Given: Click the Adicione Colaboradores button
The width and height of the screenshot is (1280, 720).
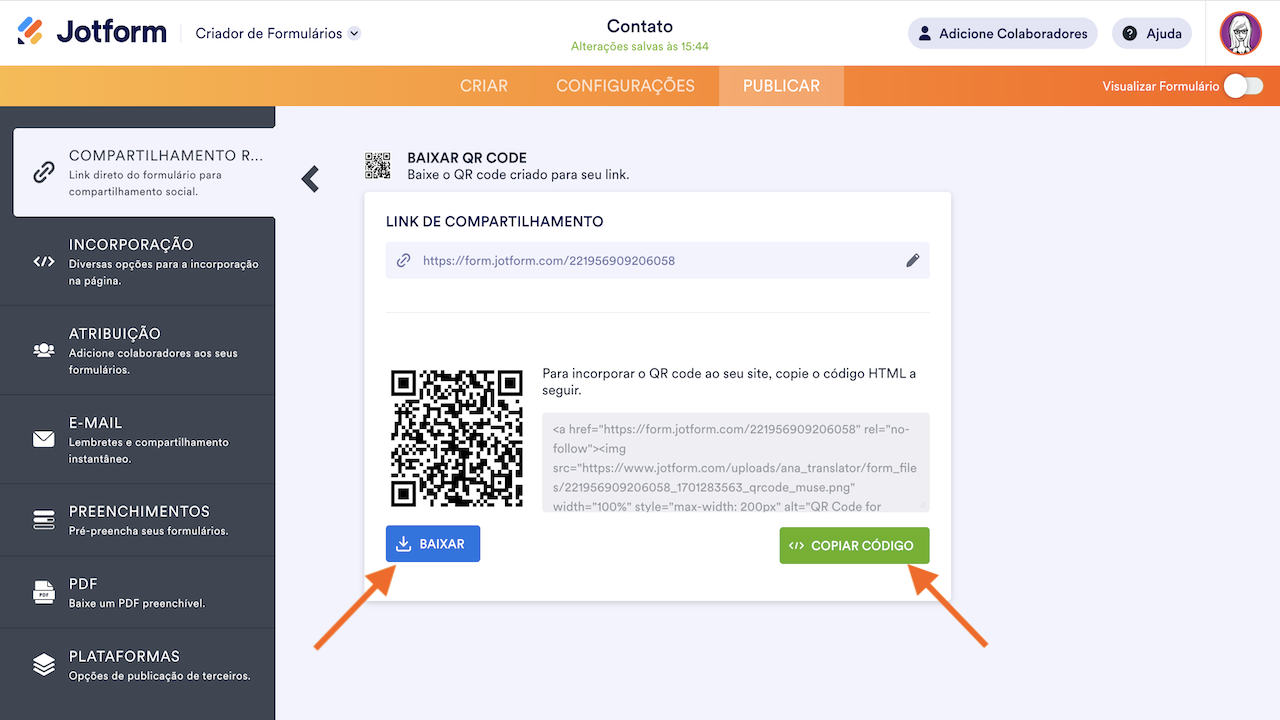Looking at the screenshot, I should point(1002,33).
